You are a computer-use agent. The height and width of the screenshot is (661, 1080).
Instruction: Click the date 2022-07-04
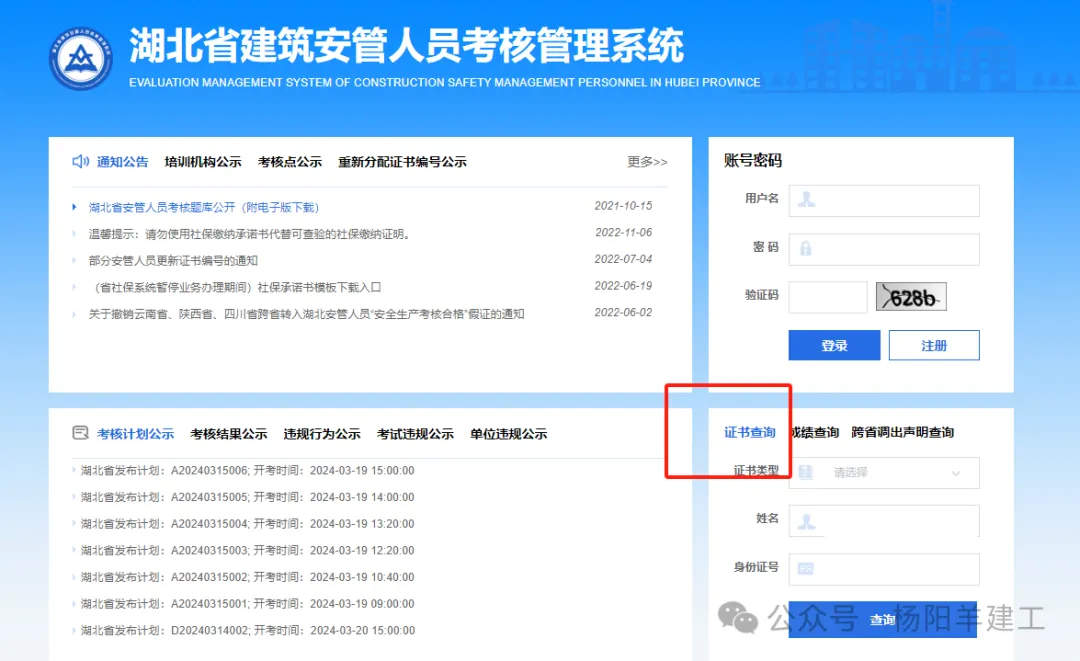(x=623, y=259)
